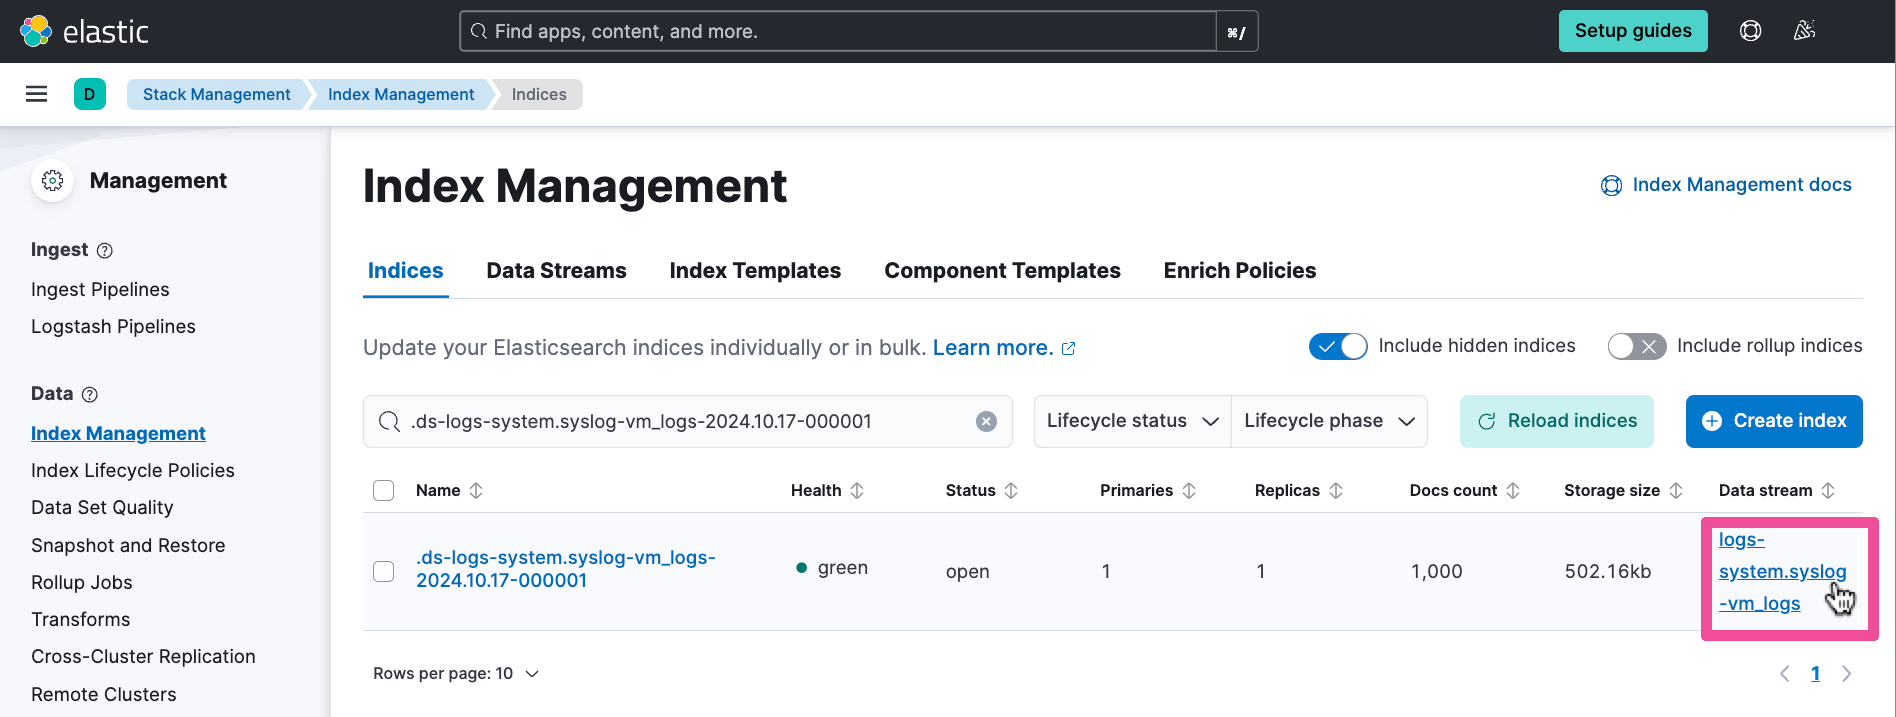The height and width of the screenshot is (717, 1896).
Task: Click the 1,000 docs count cell
Action: 1437,572
